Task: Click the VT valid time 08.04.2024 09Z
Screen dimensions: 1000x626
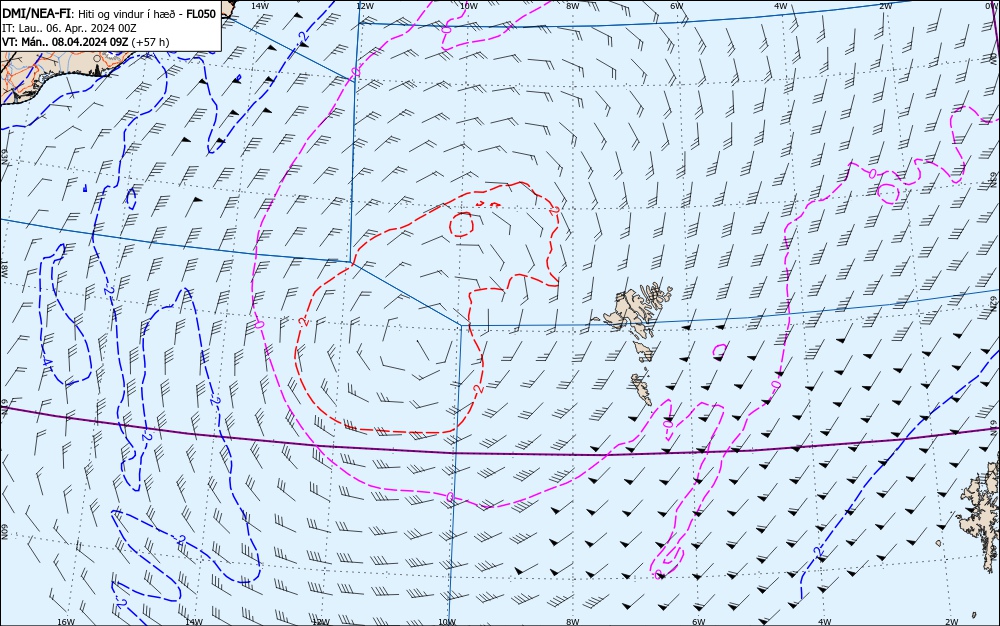Action: 65,42
